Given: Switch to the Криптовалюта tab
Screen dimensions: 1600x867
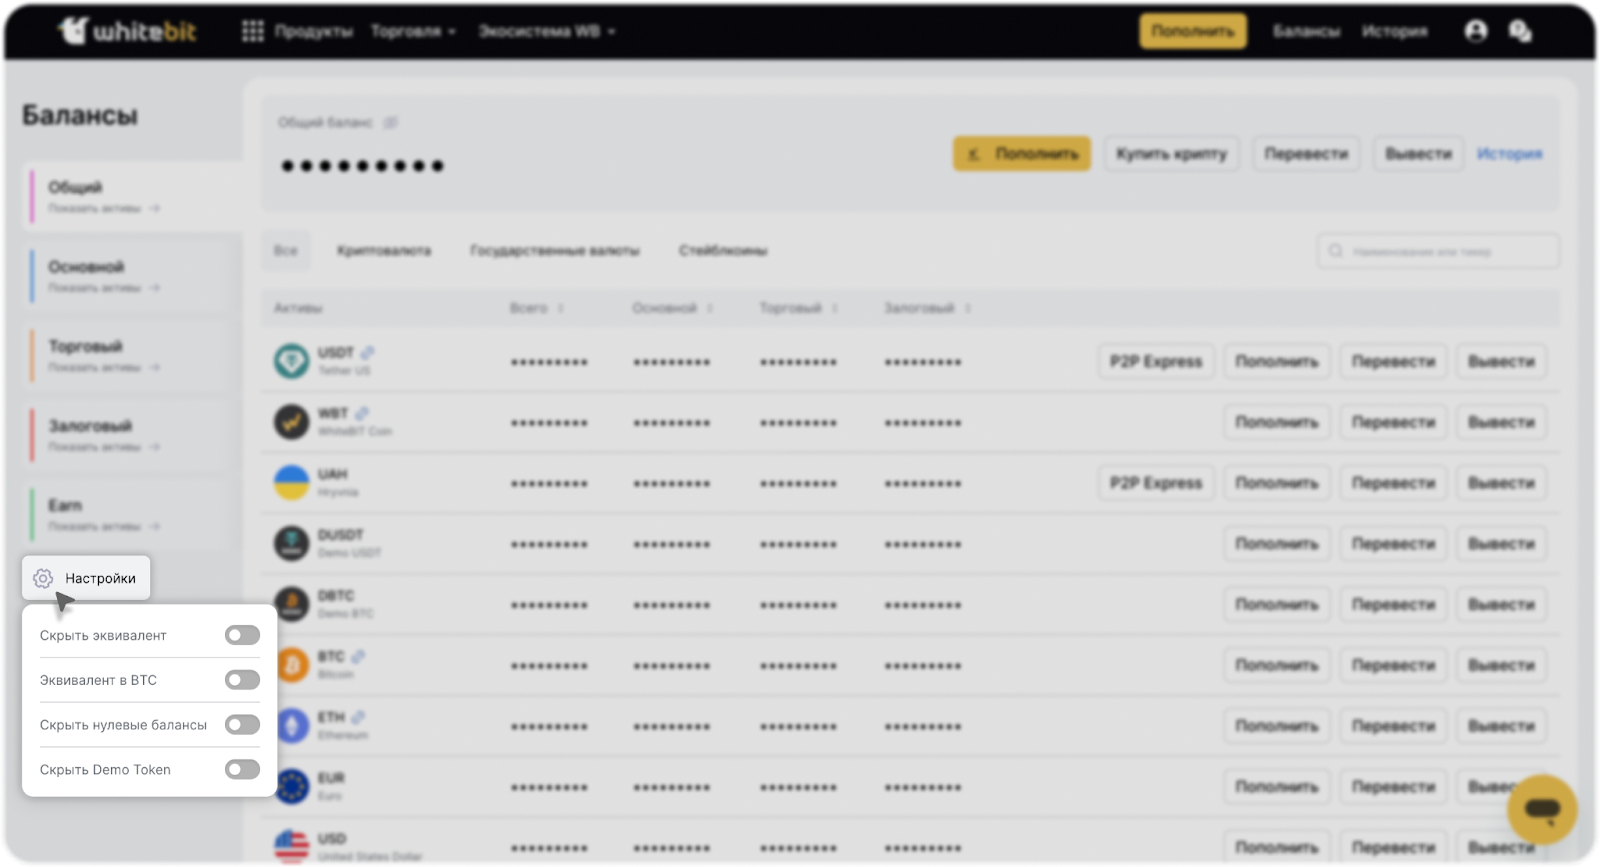Looking at the screenshot, I should (x=384, y=250).
